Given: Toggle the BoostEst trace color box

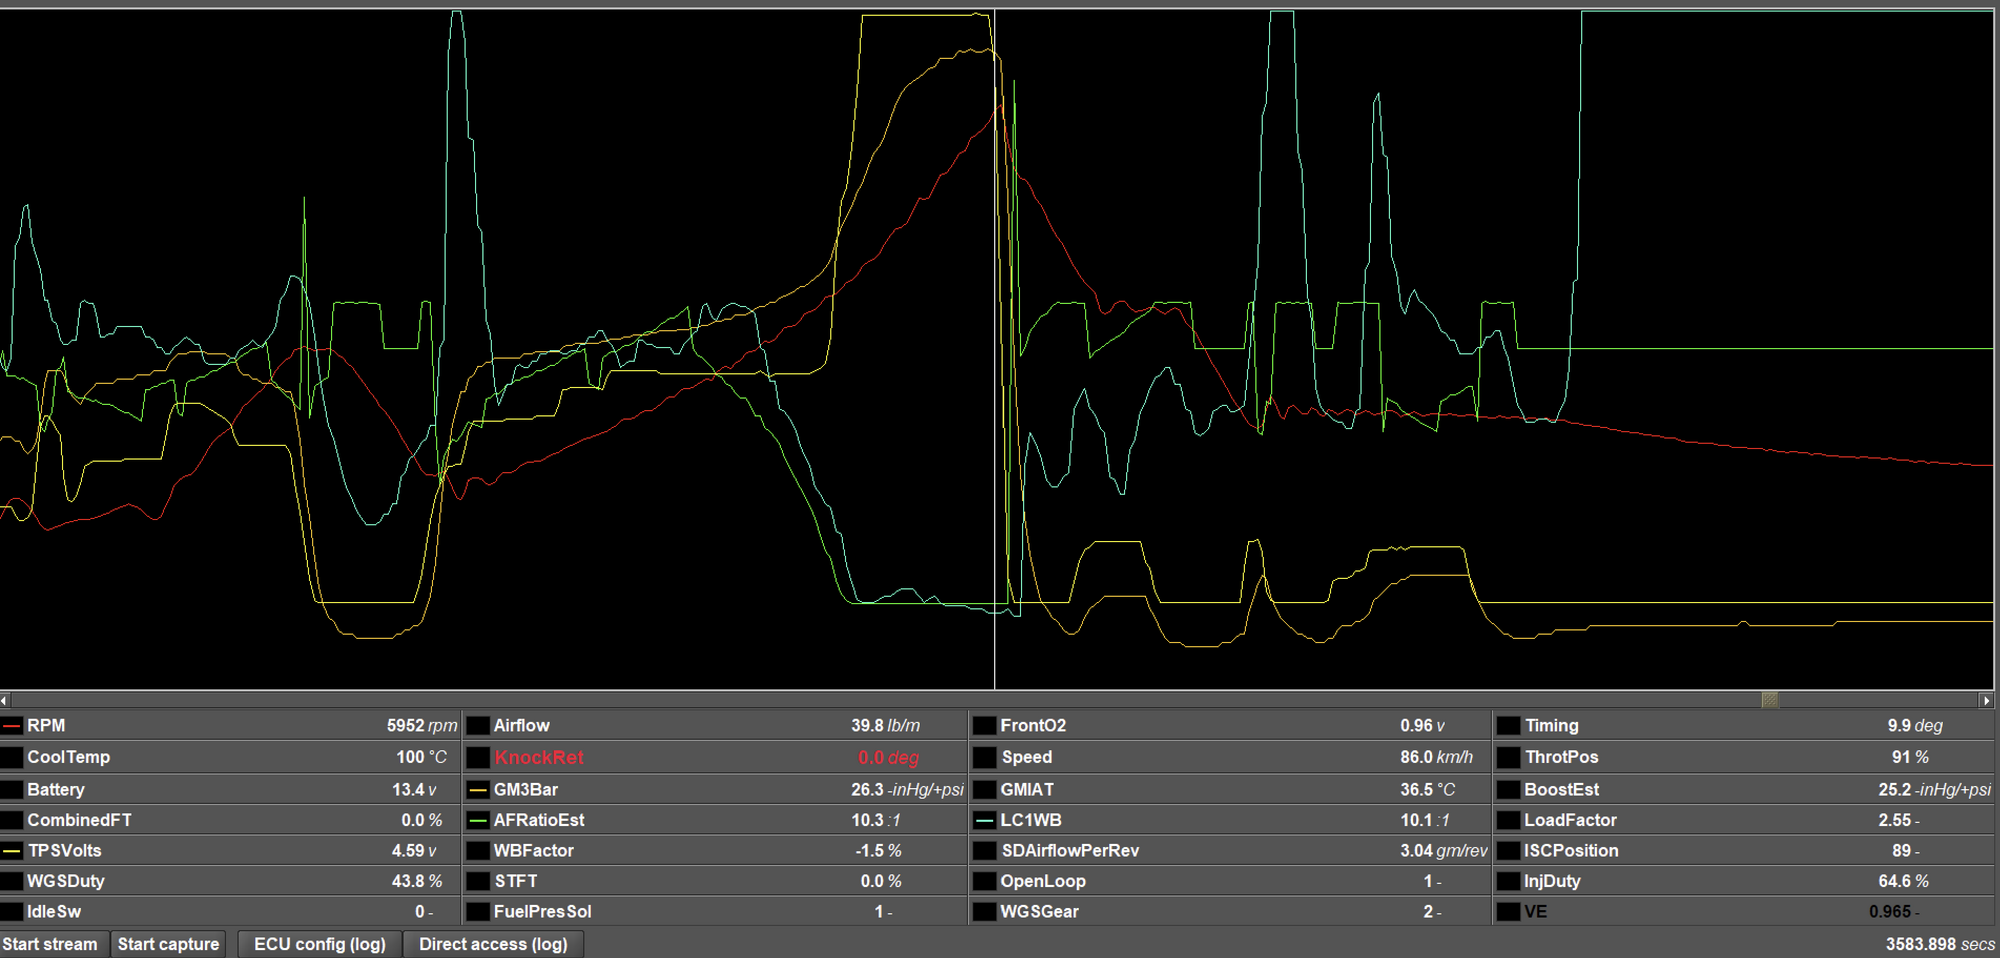Looking at the screenshot, I should pos(1508,789).
